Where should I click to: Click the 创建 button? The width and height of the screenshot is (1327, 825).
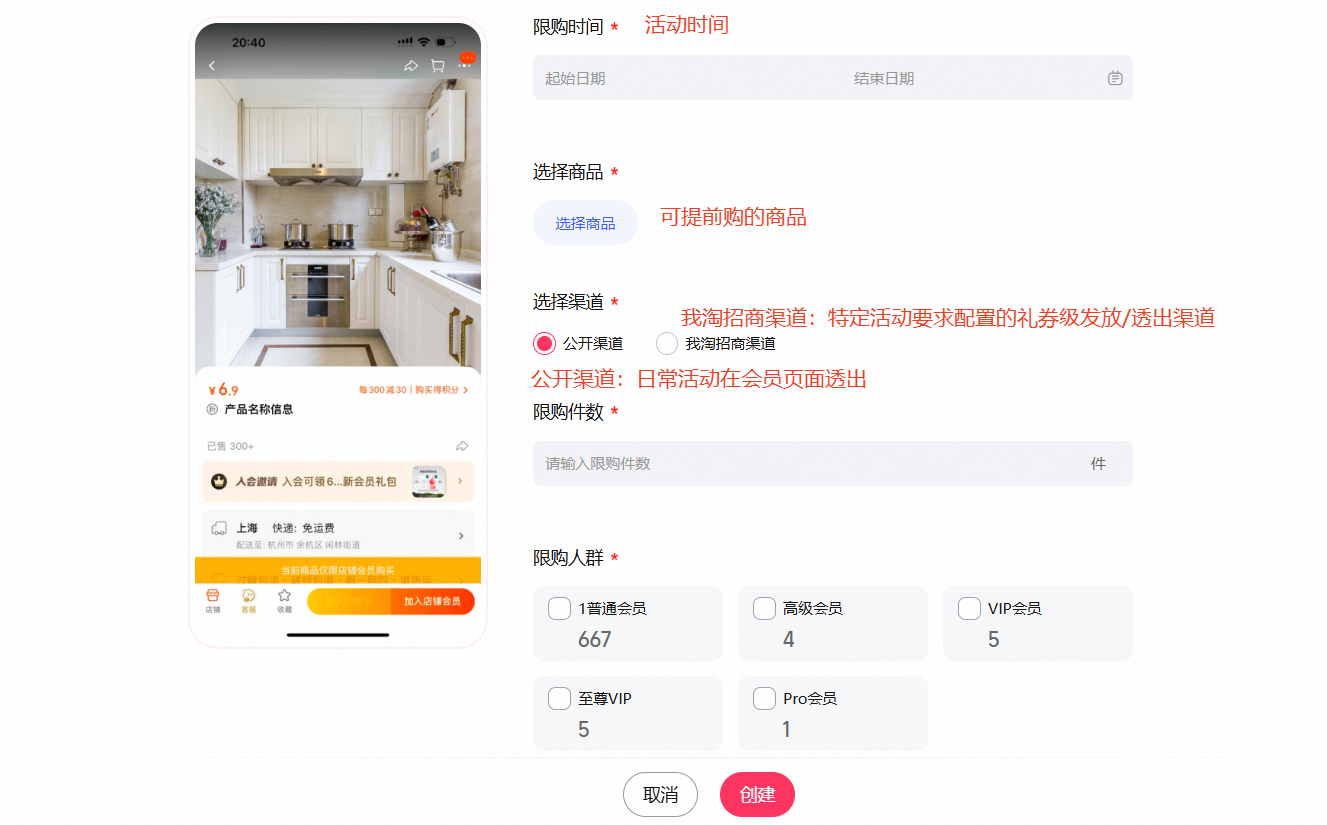point(757,795)
